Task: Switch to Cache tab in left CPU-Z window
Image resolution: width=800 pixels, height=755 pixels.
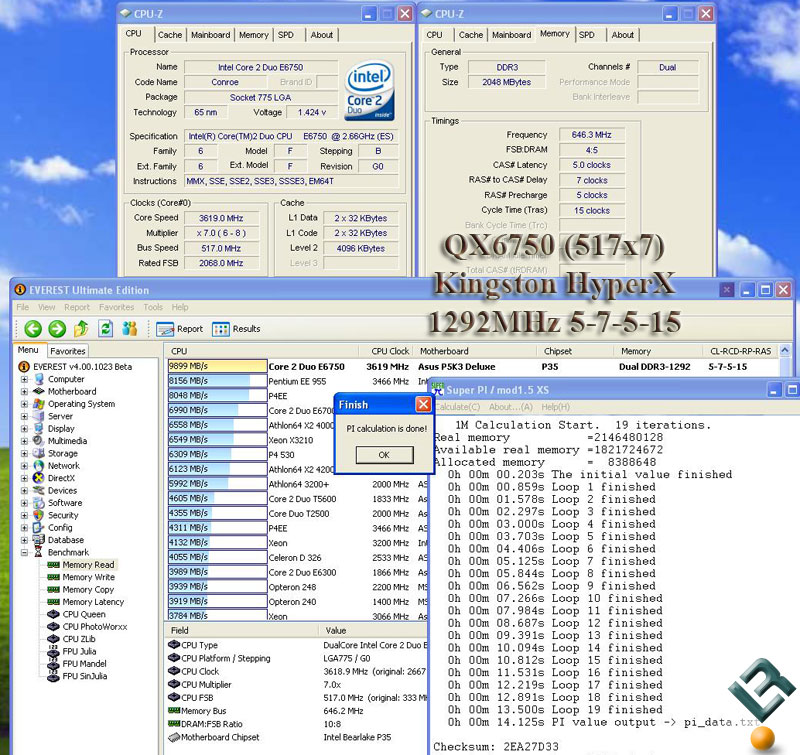Action: point(170,35)
